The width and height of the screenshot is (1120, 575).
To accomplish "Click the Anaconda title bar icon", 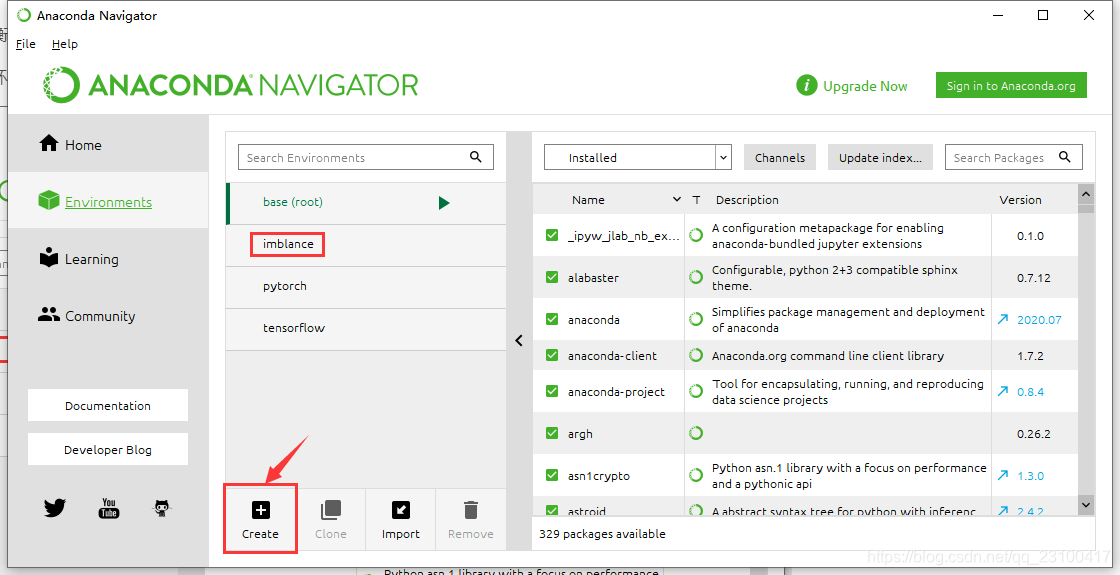I will point(24,15).
